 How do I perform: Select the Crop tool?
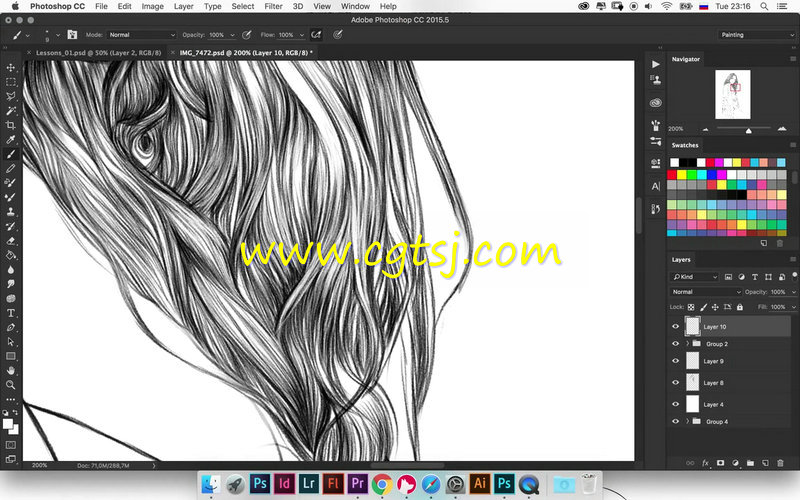[10, 125]
